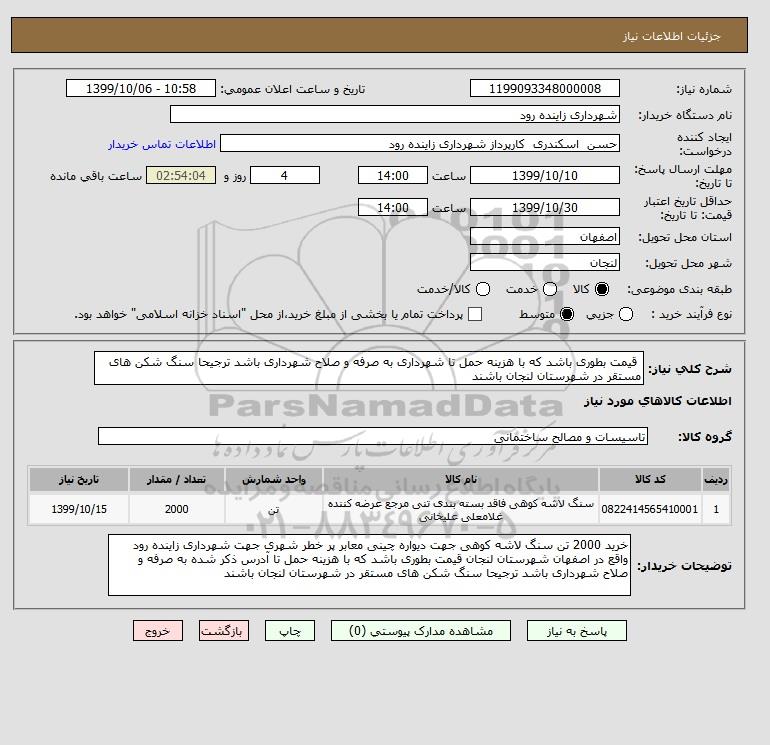Click the delivery city field لنجان
The width and height of the screenshot is (770, 745).
click(x=545, y=263)
